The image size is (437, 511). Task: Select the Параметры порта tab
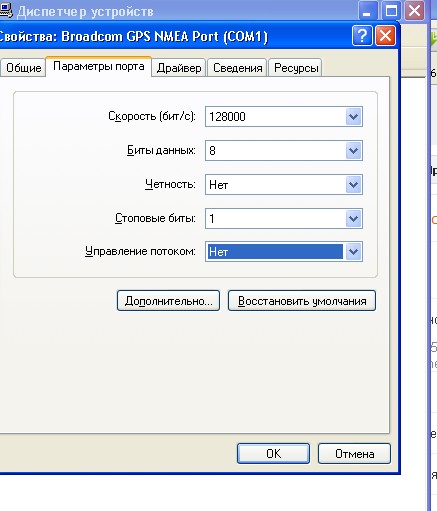point(99,66)
